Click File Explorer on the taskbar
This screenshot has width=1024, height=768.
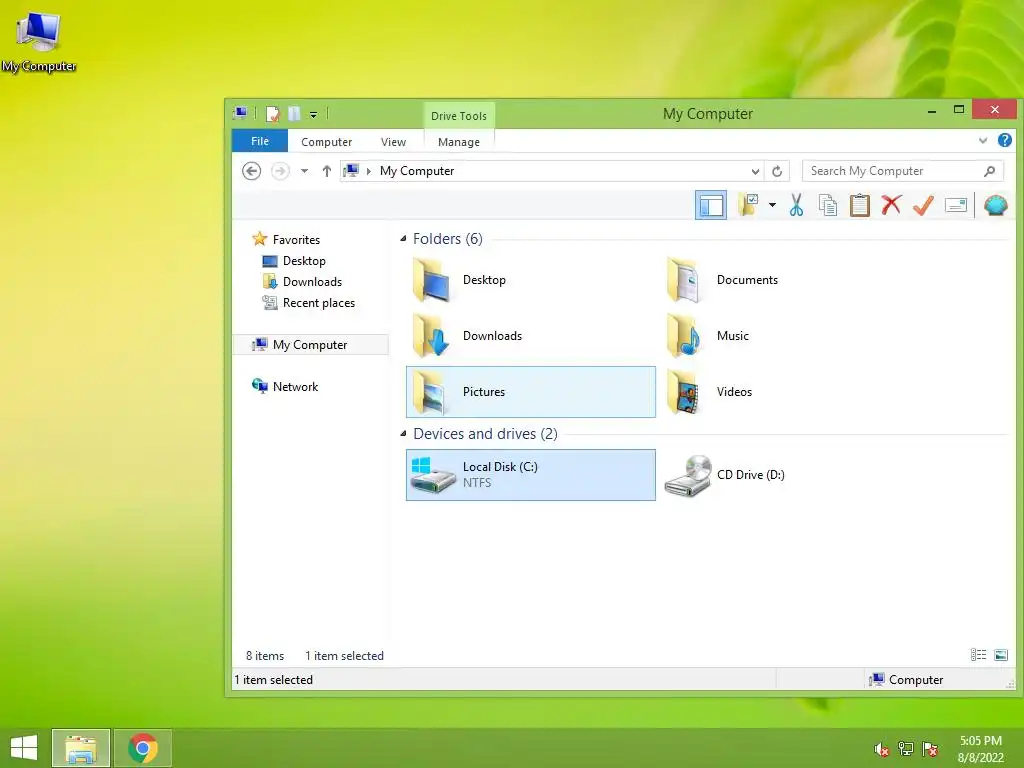pyautogui.click(x=80, y=748)
